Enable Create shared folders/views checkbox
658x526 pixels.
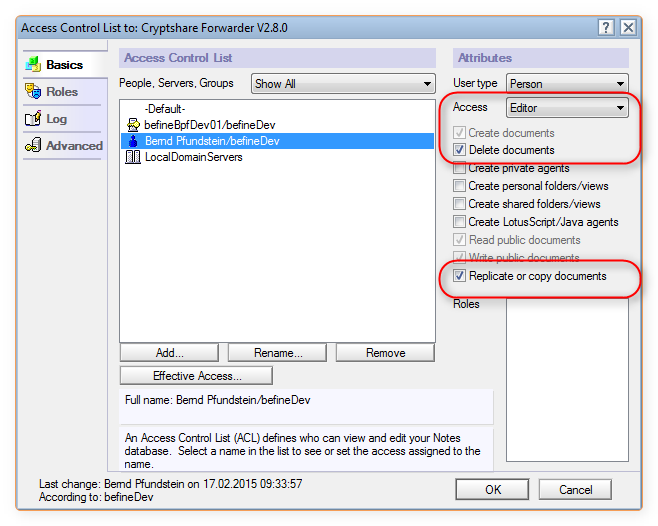(460, 204)
